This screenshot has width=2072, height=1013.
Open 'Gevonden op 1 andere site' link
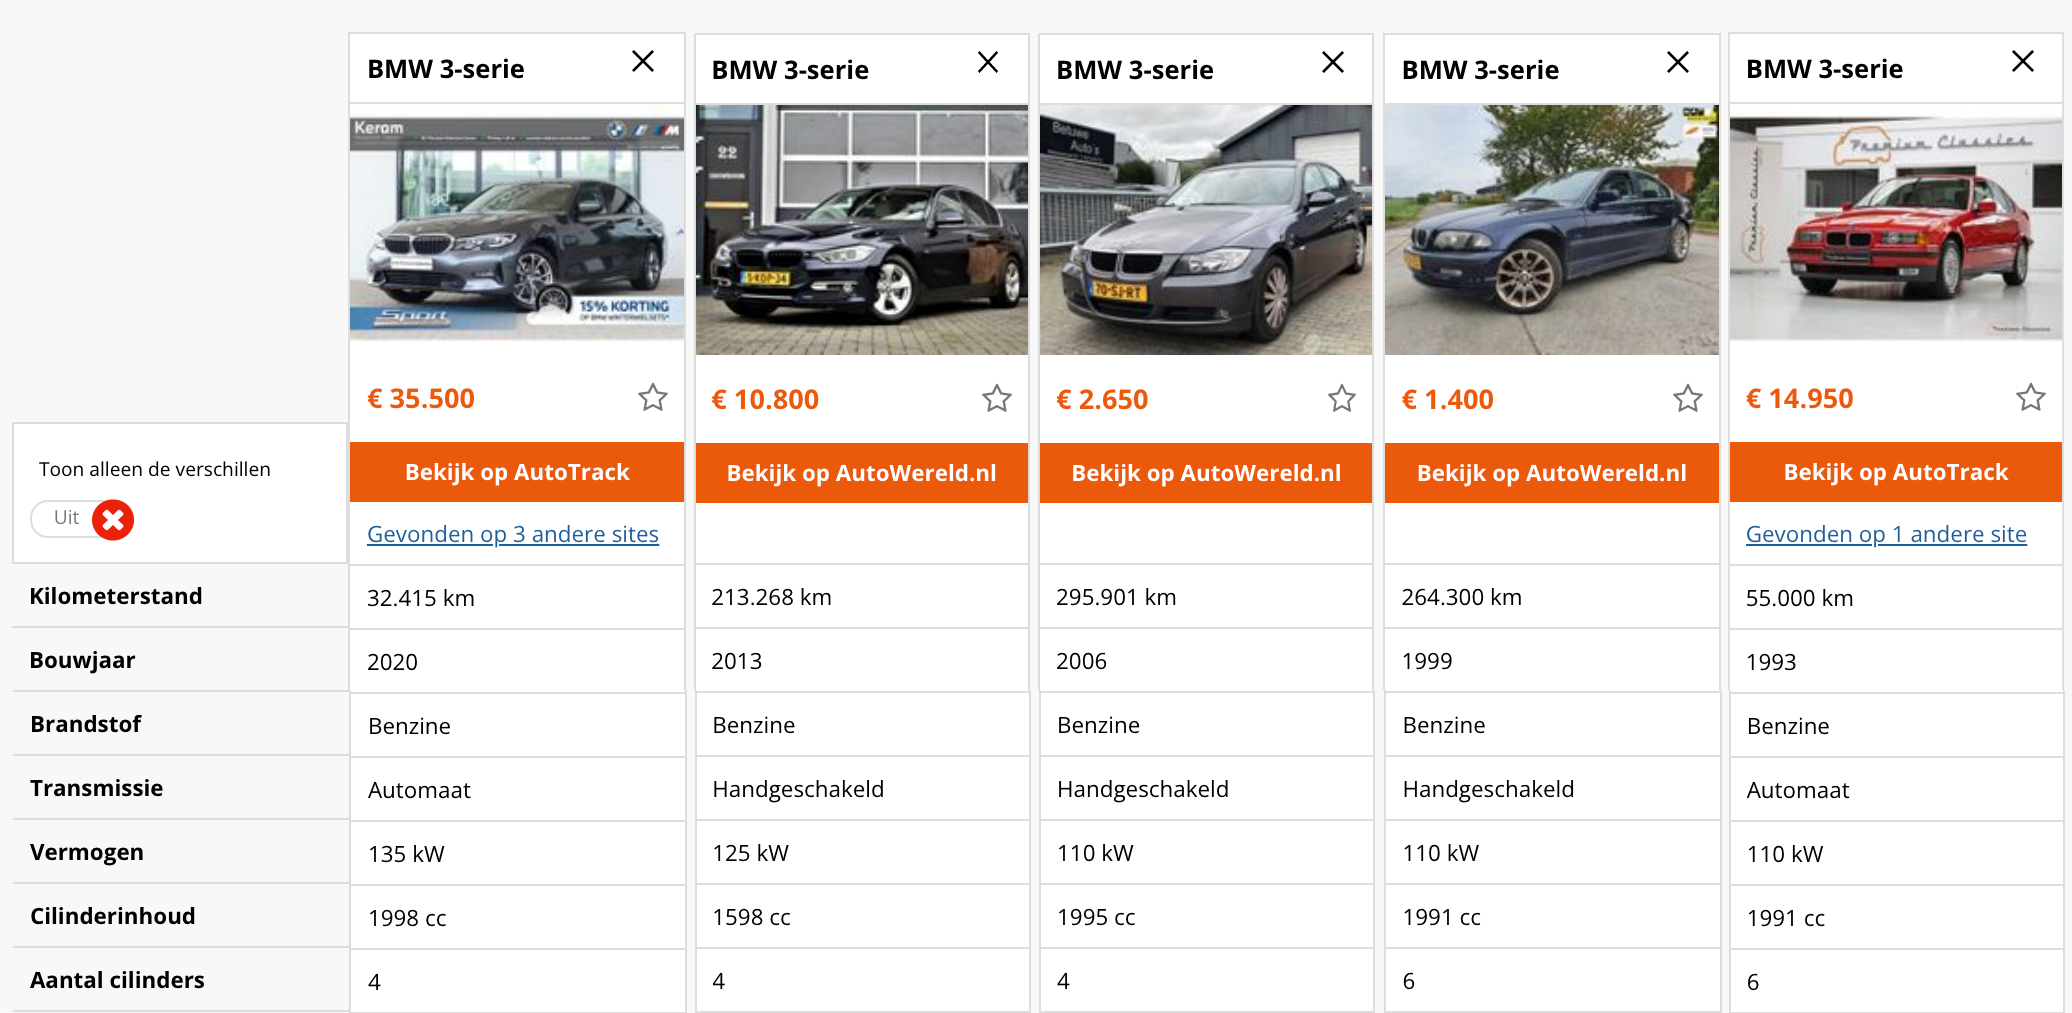tap(1886, 534)
